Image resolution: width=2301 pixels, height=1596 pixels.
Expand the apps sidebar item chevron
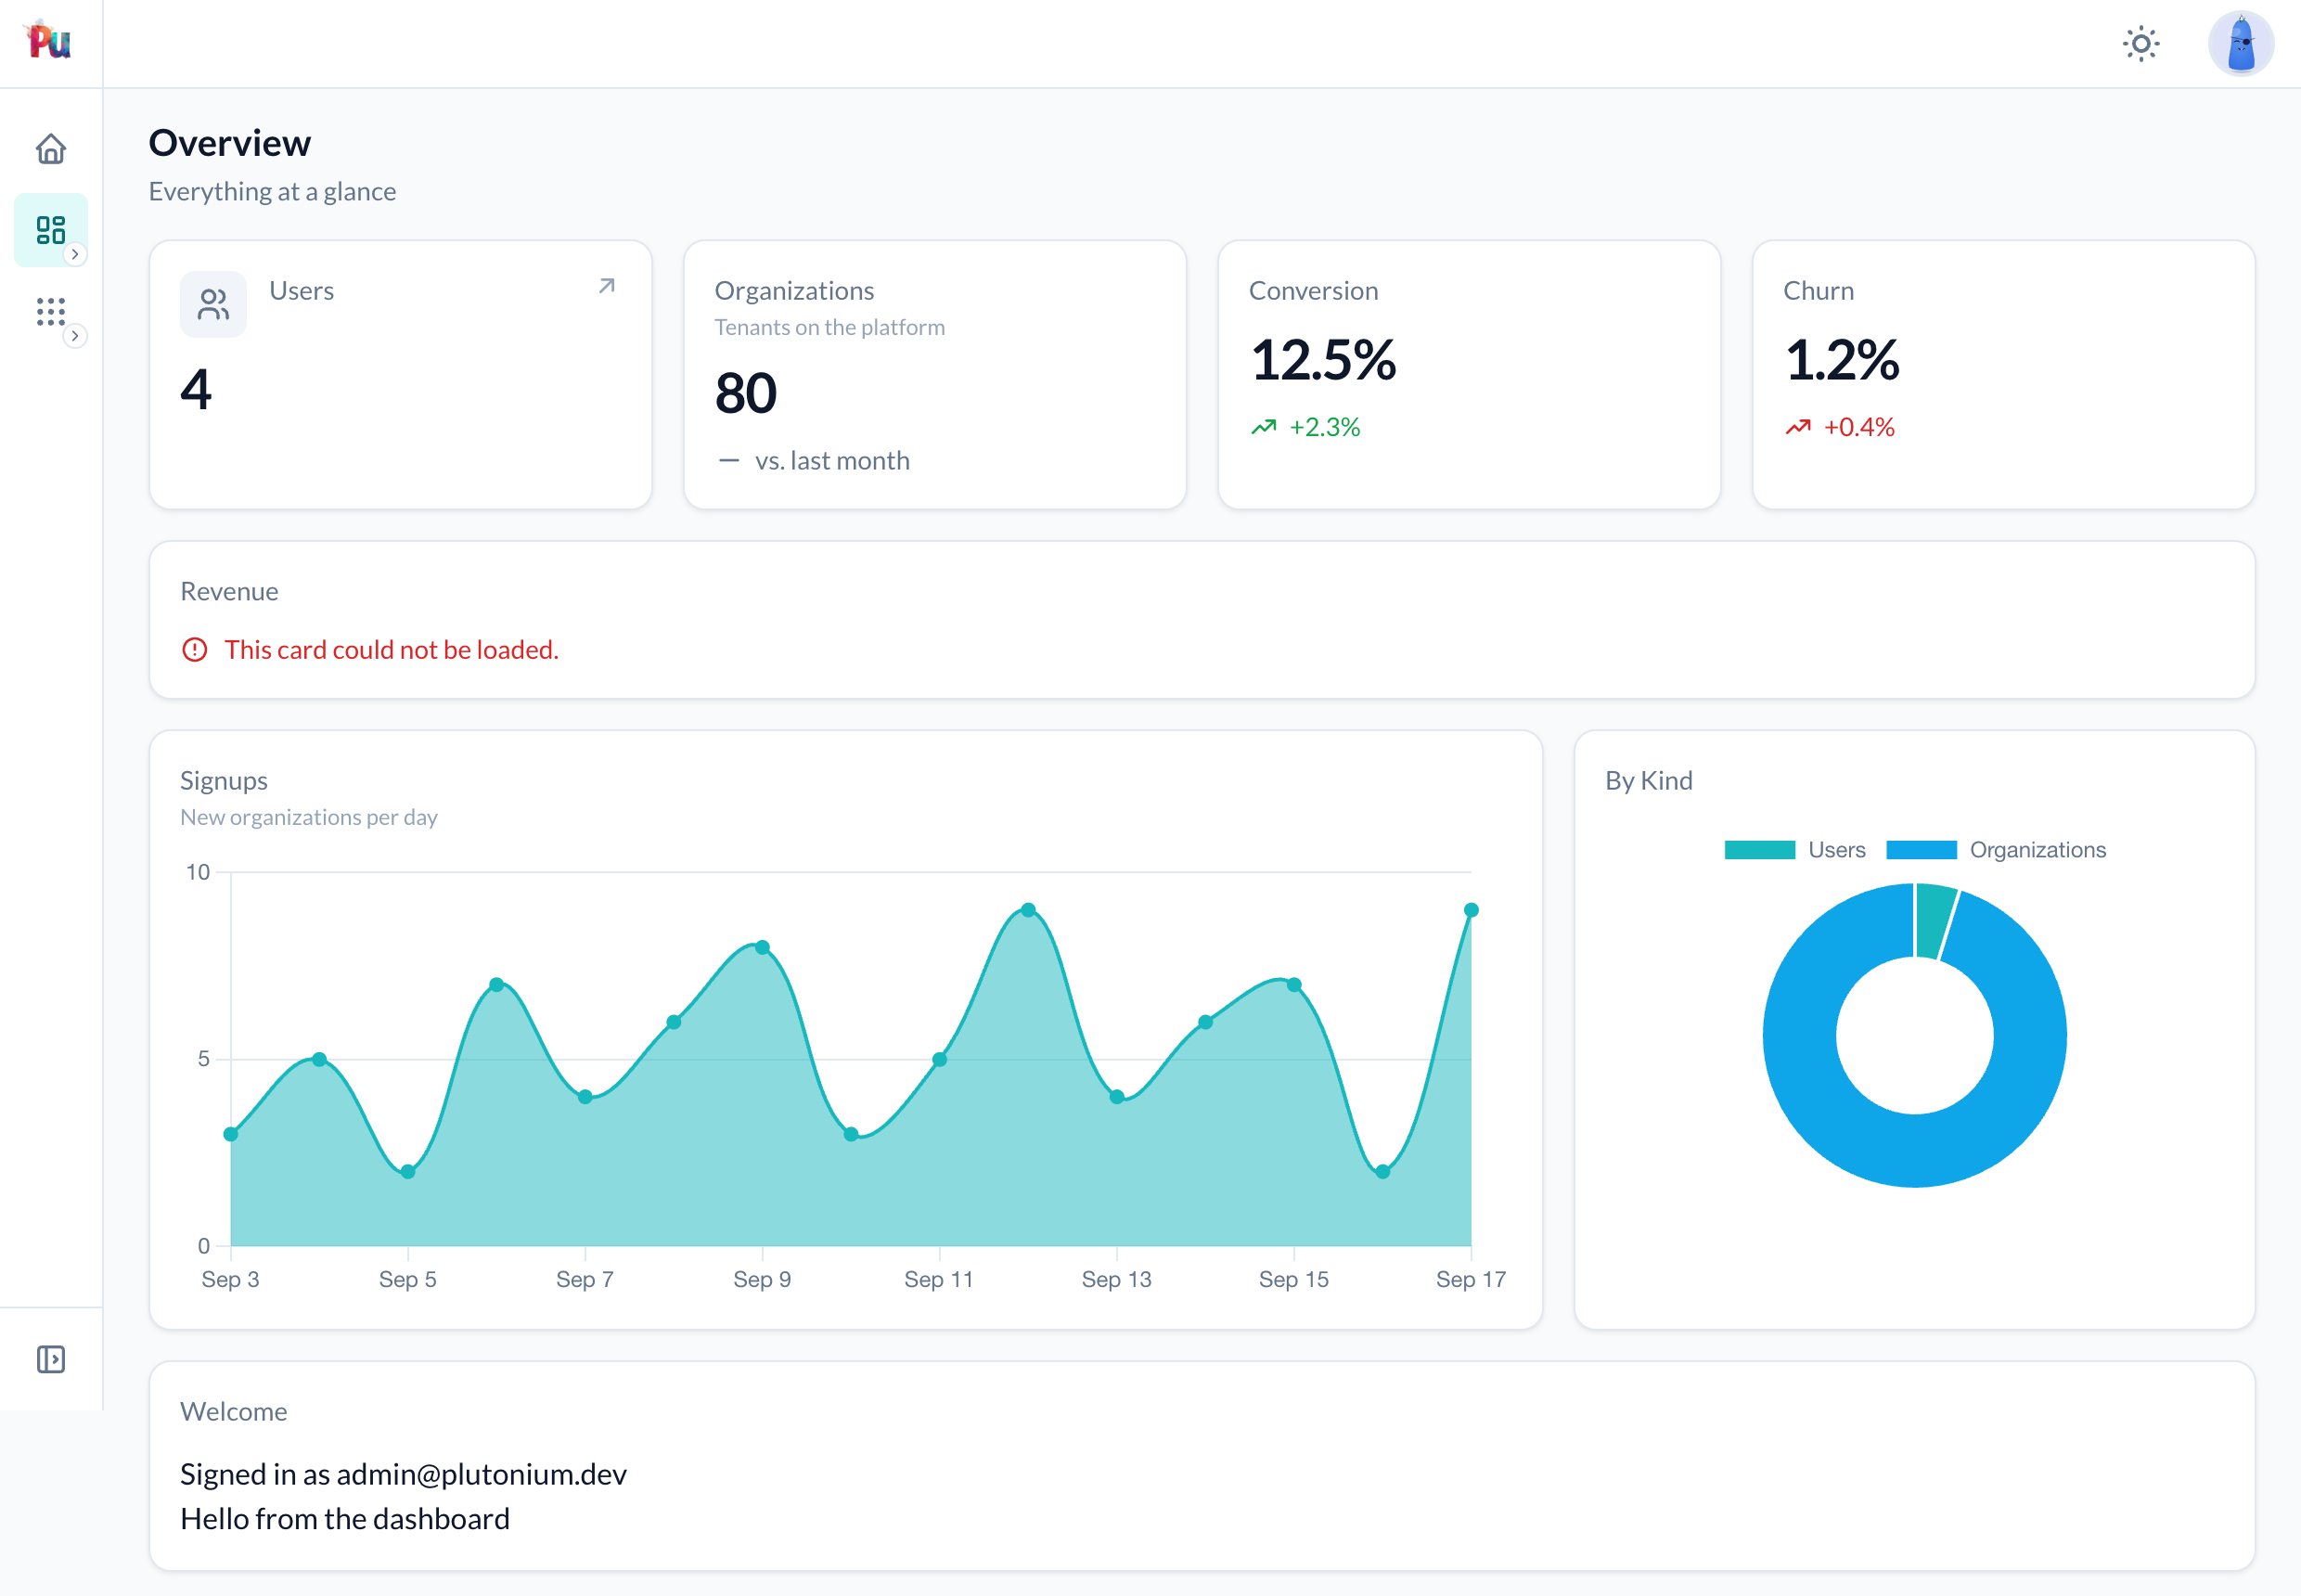[75, 335]
